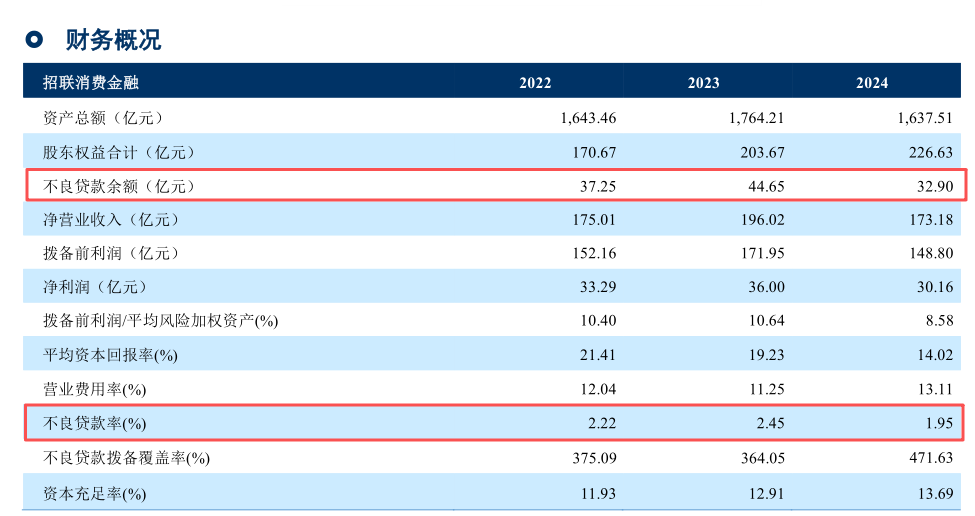
Task: Click the 2023 column header
Action: [x=703, y=83]
